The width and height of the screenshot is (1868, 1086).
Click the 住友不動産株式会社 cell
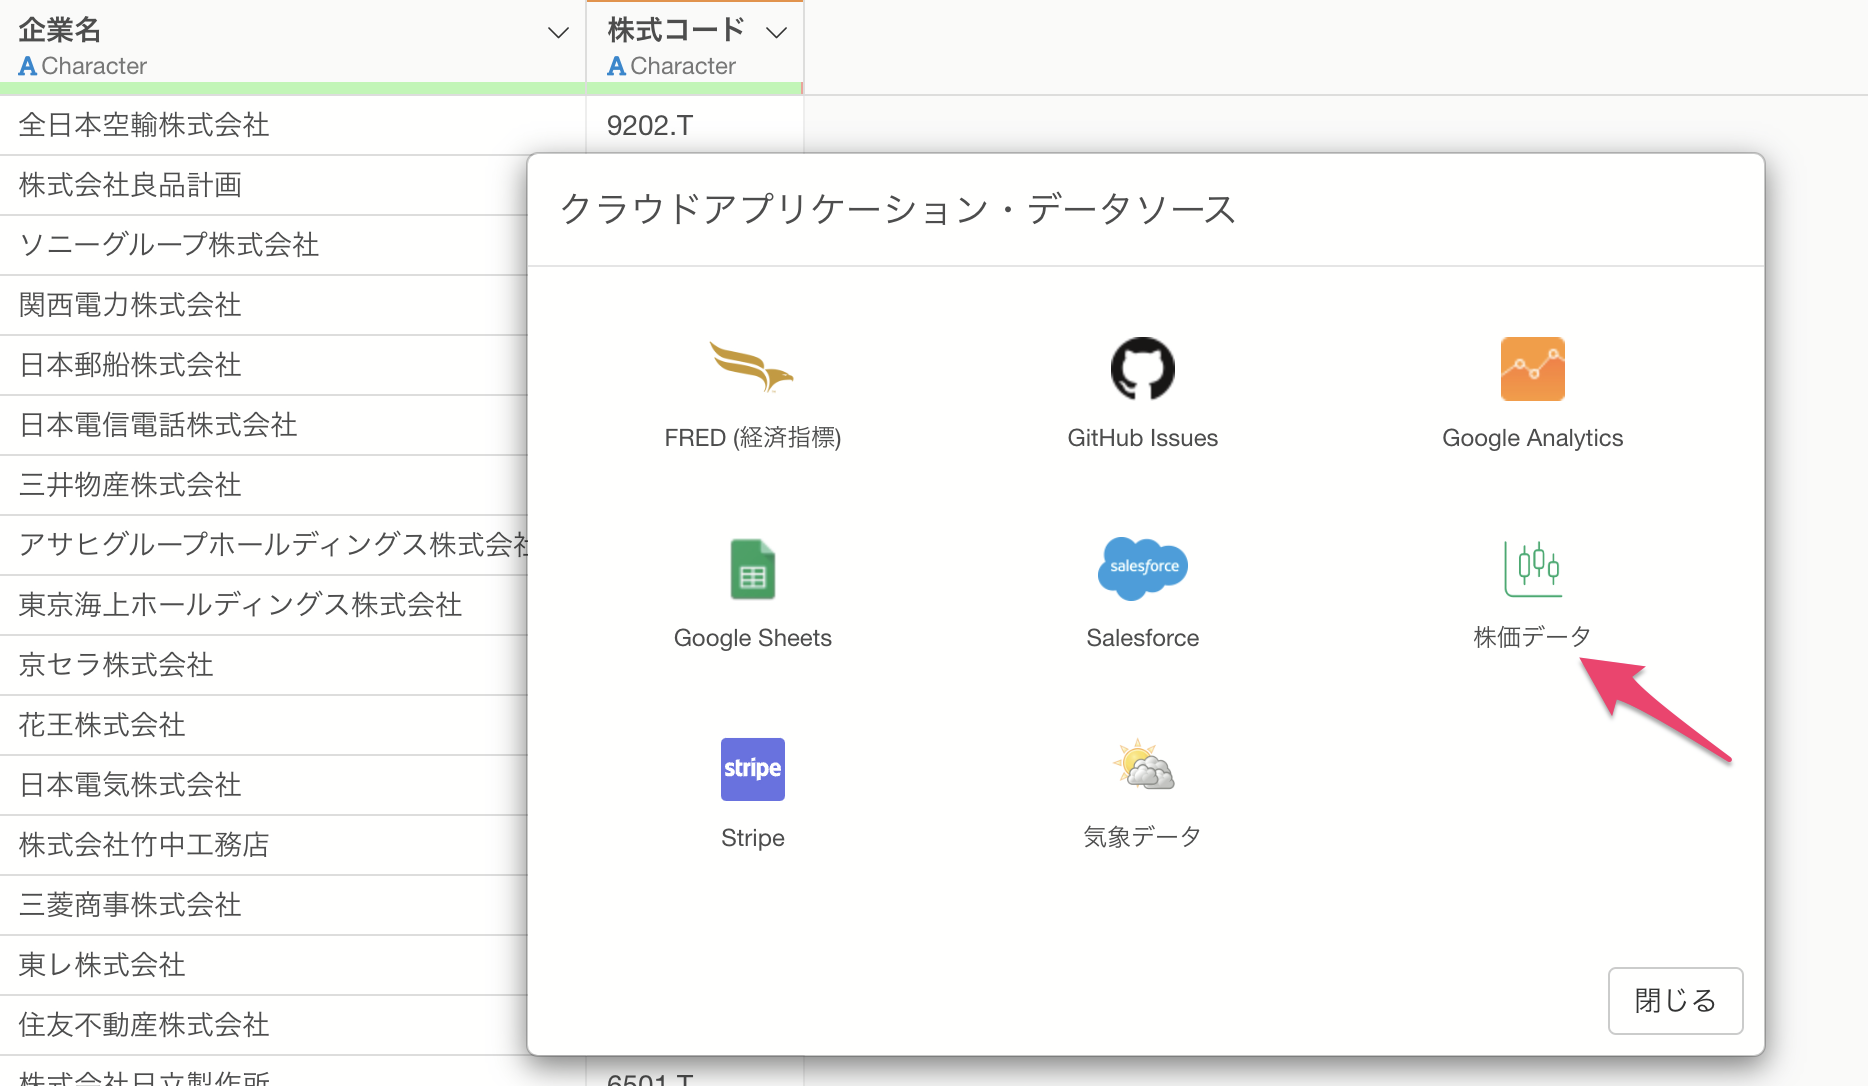point(144,1025)
